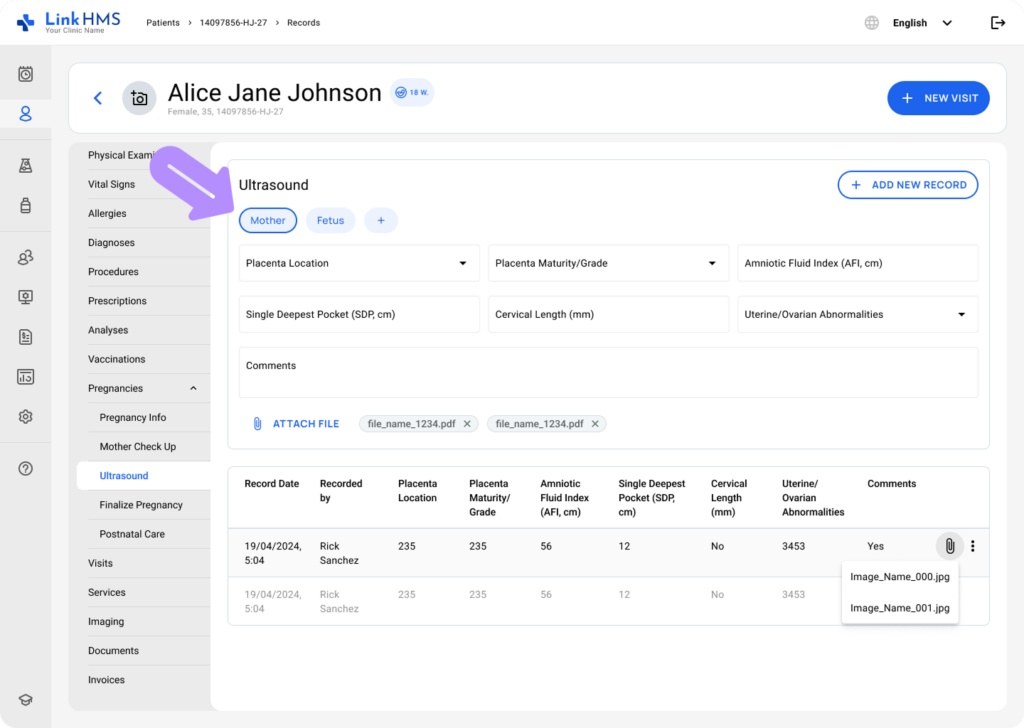Open the Patients person icon in sidebar
Image resolution: width=1024 pixels, height=728 pixels.
point(25,114)
